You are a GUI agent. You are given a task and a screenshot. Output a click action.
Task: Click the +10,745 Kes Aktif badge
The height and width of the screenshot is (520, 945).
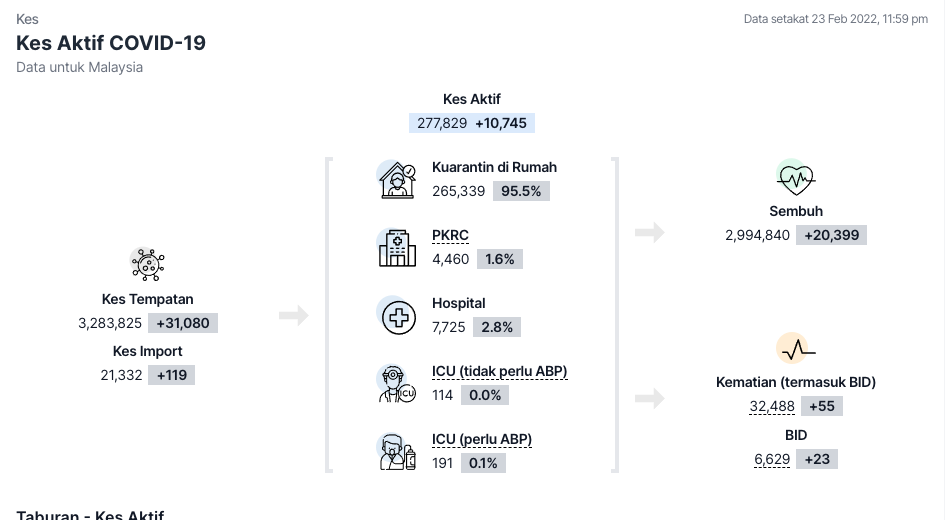(503, 124)
